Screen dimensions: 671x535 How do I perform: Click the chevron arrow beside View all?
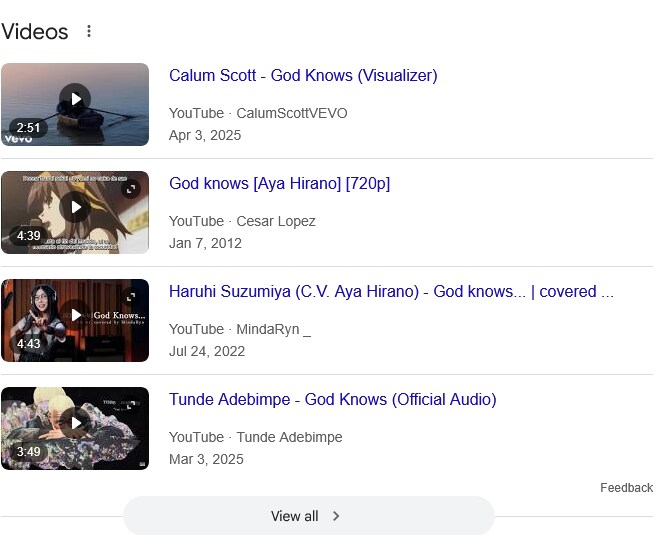336,516
